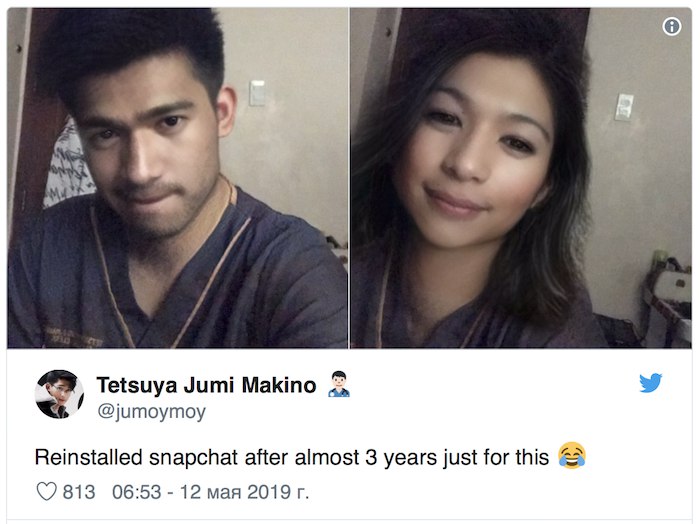Click the tweet text about reinstalling snapchat

pyautogui.click(x=292, y=457)
